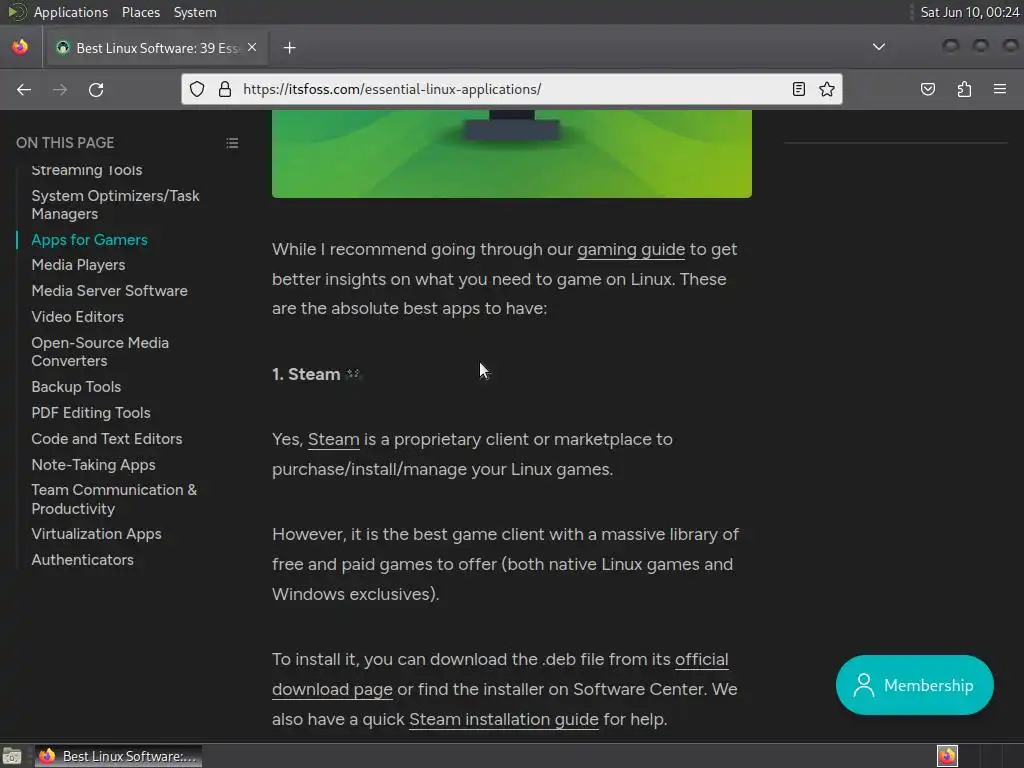Go to Media Server Software section
Screen dimensions: 1024x768
click(109, 291)
